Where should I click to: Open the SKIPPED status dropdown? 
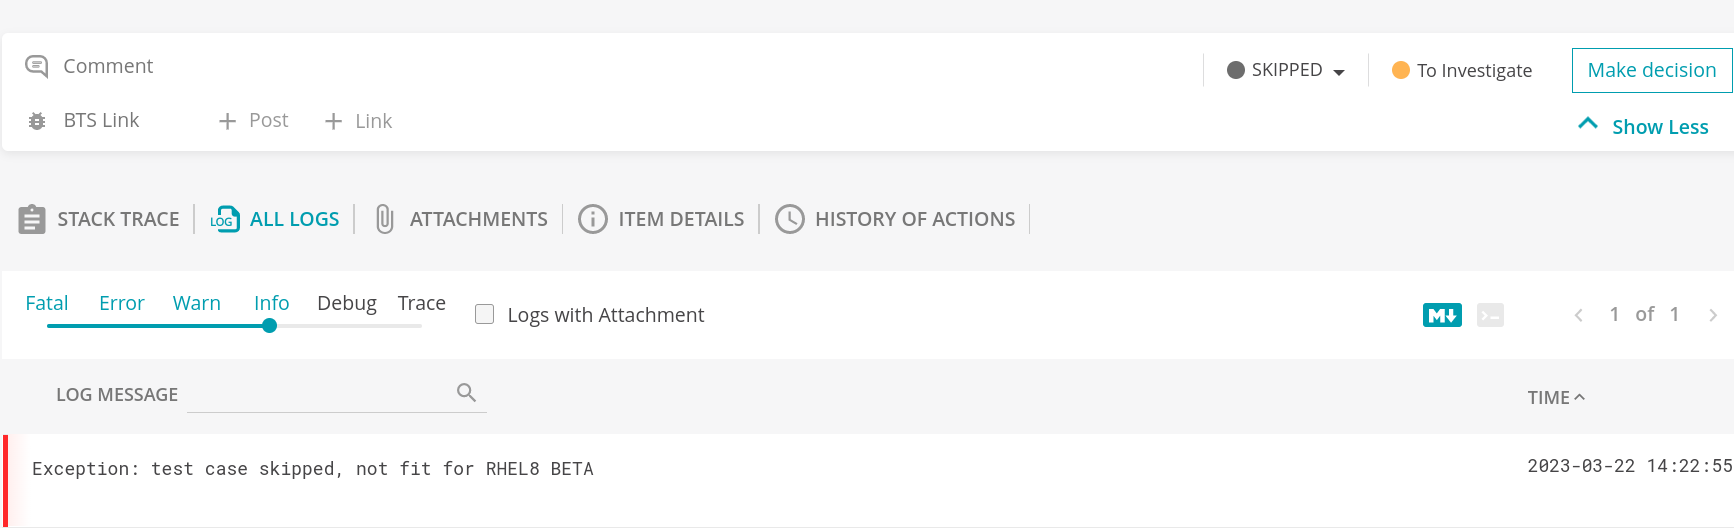(x=1286, y=70)
